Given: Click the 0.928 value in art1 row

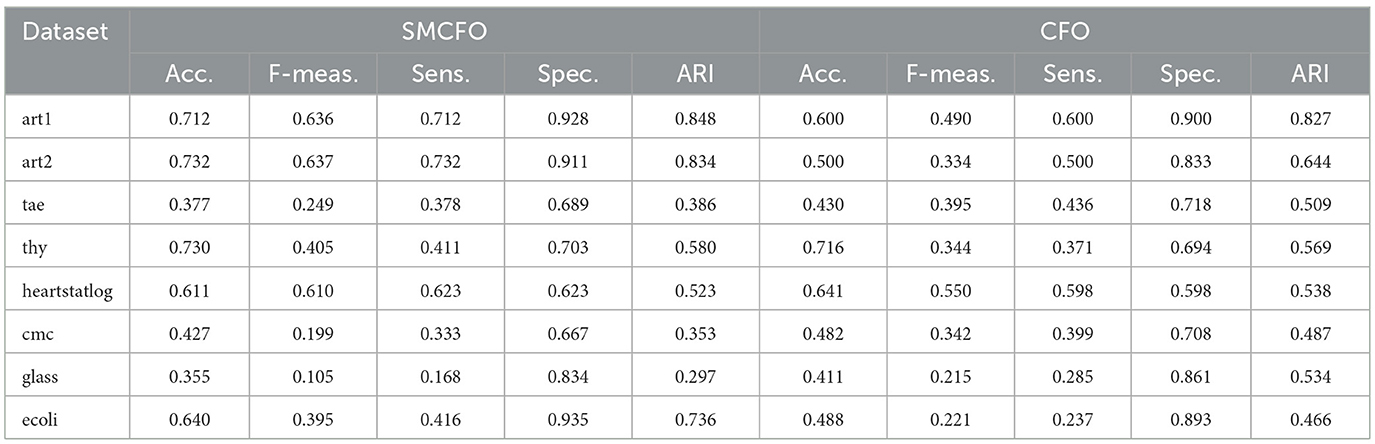Looking at the screenshot, I should pos(567,119).
